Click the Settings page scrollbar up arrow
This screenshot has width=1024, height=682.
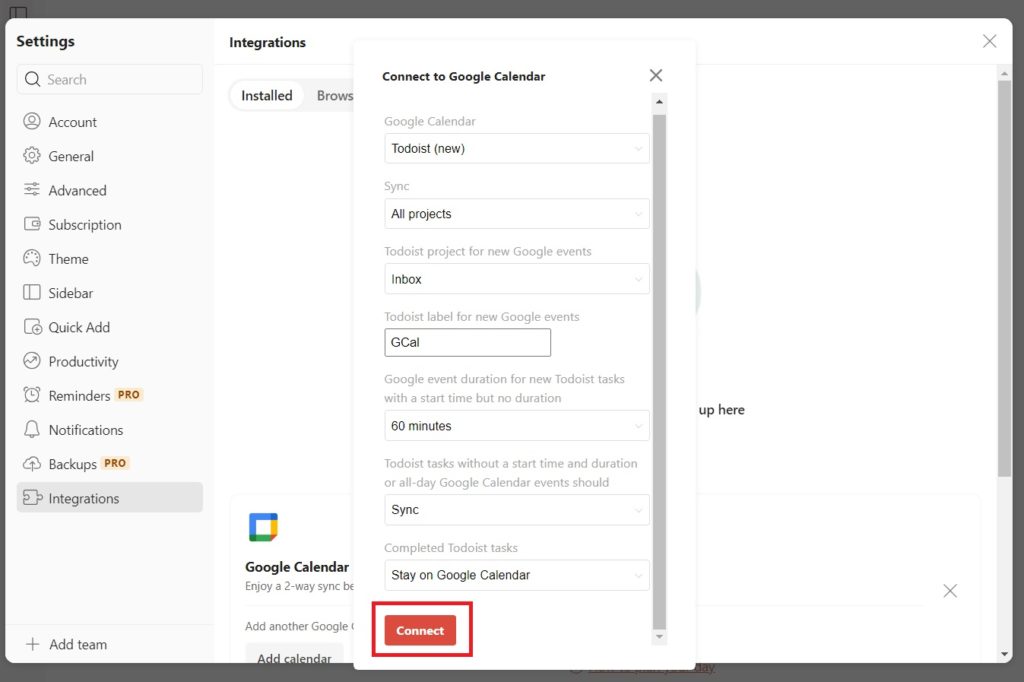(1004, 74)
